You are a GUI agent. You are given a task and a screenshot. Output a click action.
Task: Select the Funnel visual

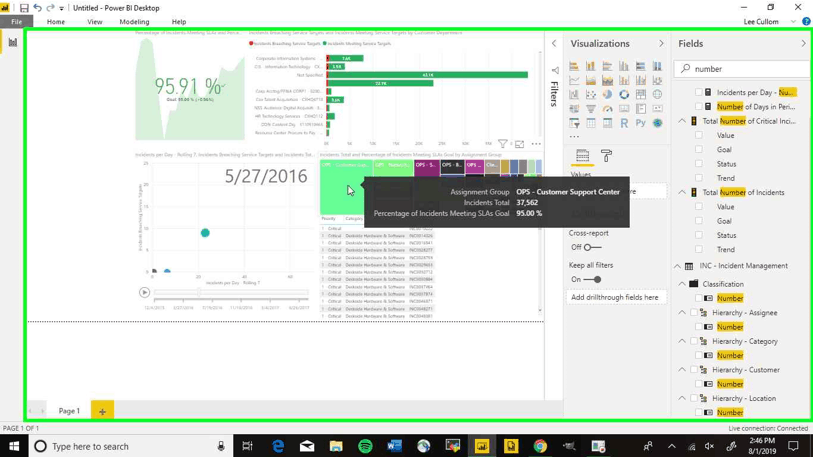click(x=590, y=109)
